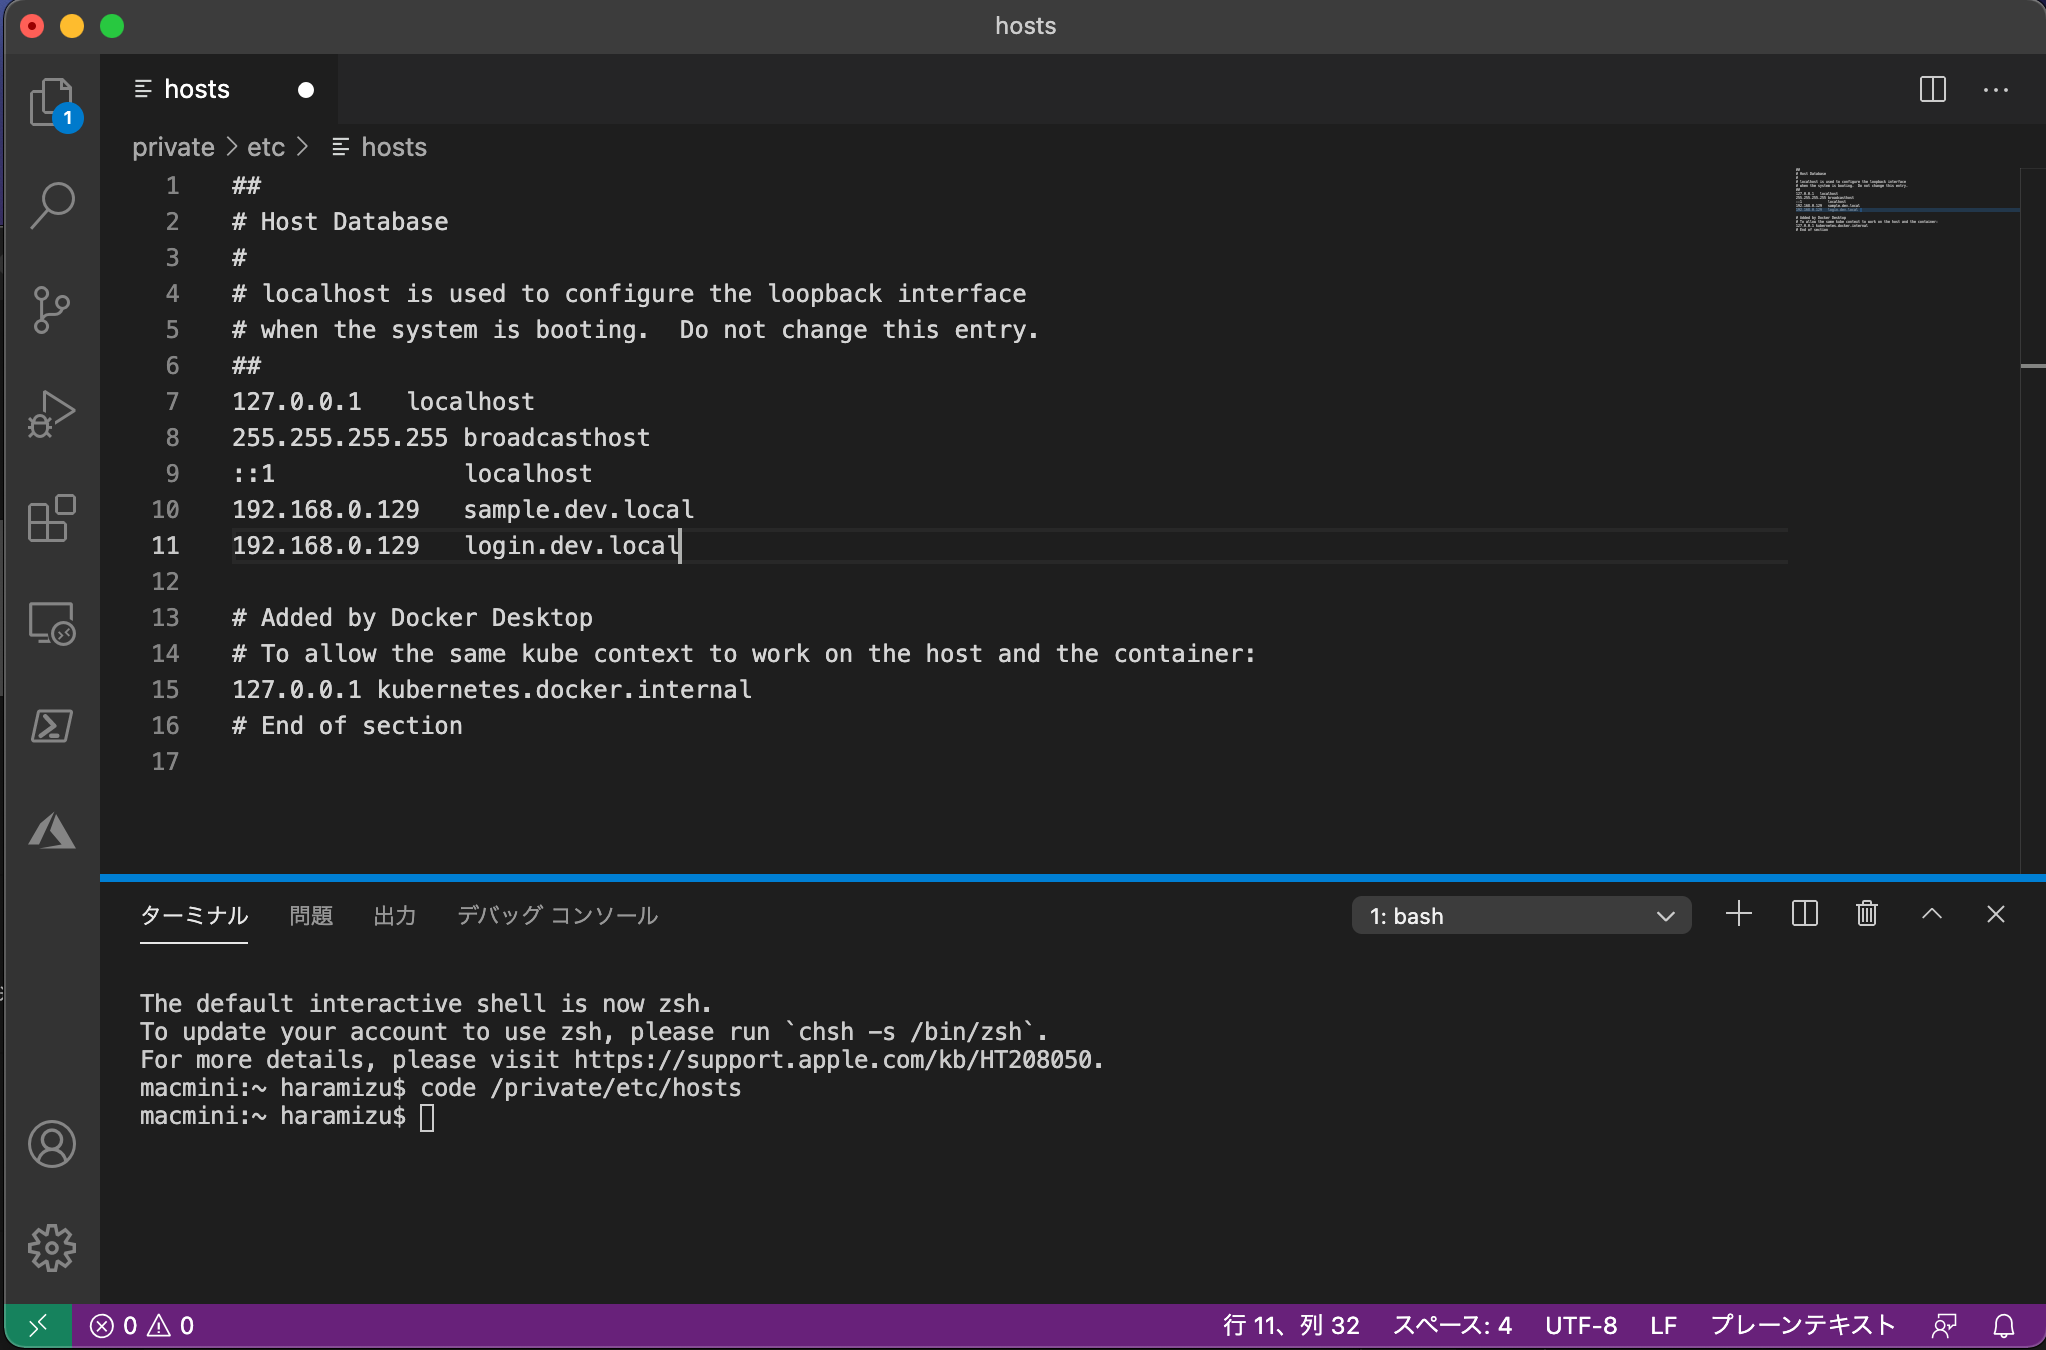Click the comment '# Host Database'
The image size is (2046, 1350).
click(340, 222)
